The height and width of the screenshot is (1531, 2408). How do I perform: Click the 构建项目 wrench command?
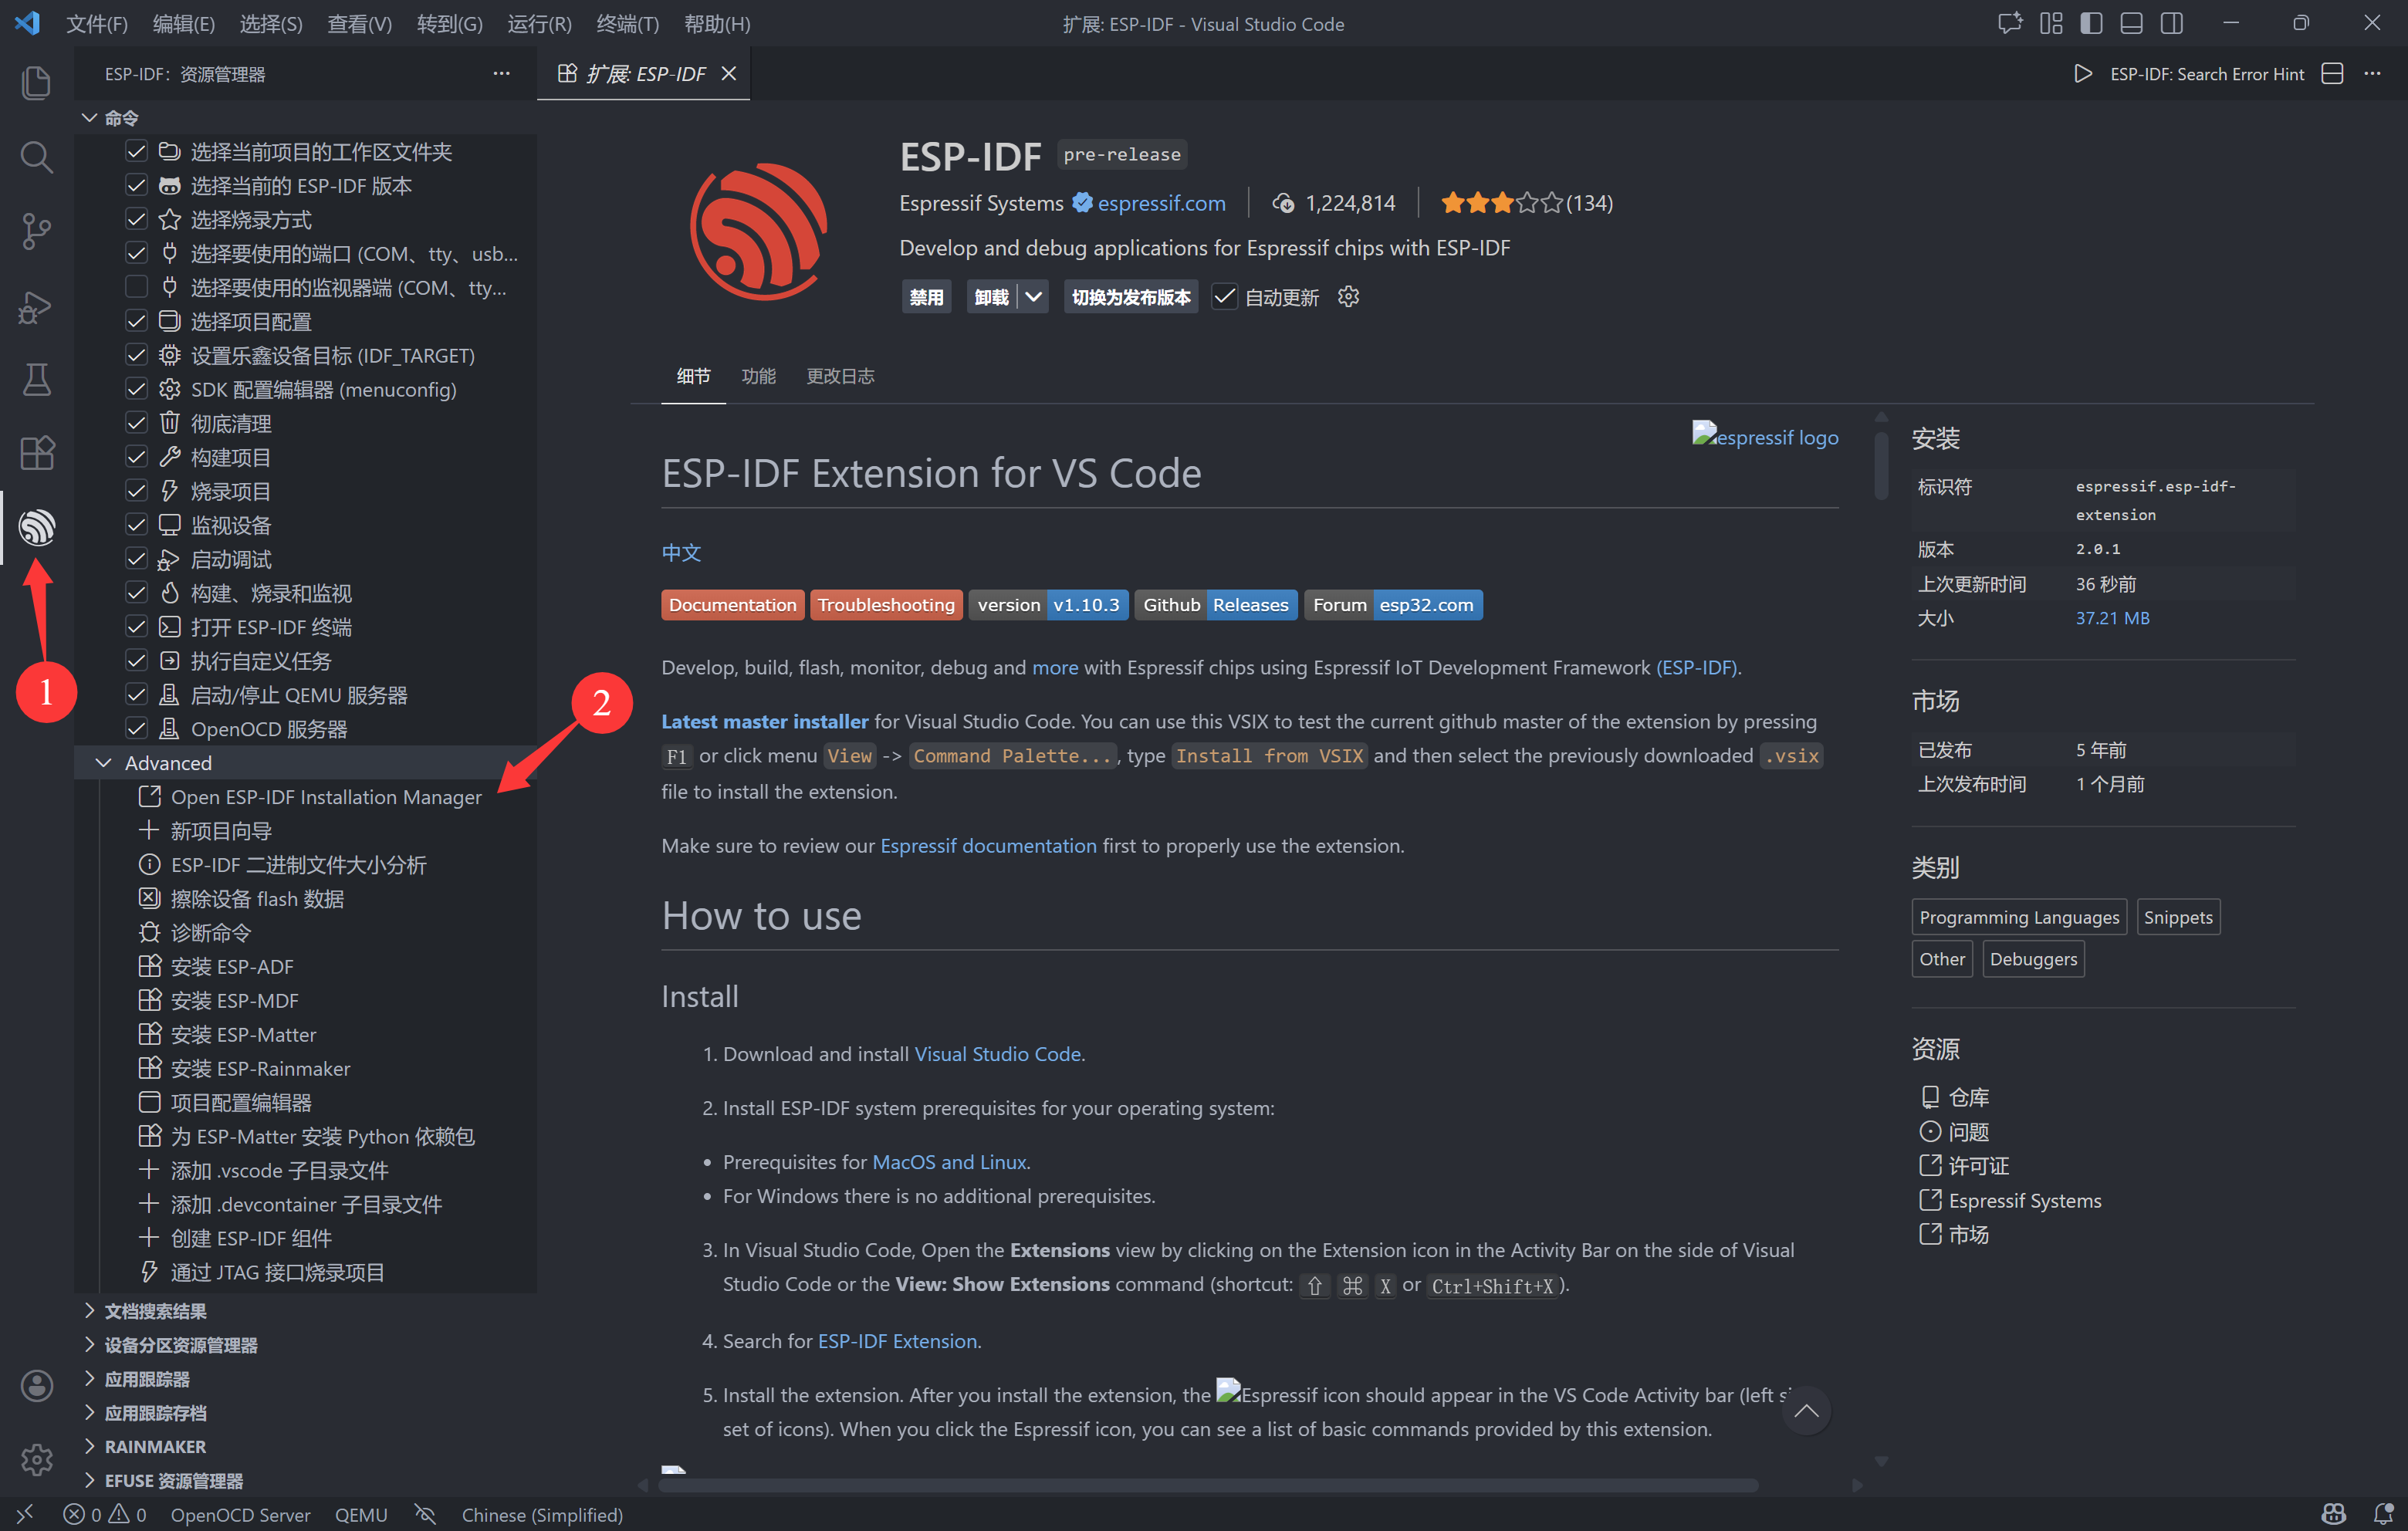tap(230, 458)
